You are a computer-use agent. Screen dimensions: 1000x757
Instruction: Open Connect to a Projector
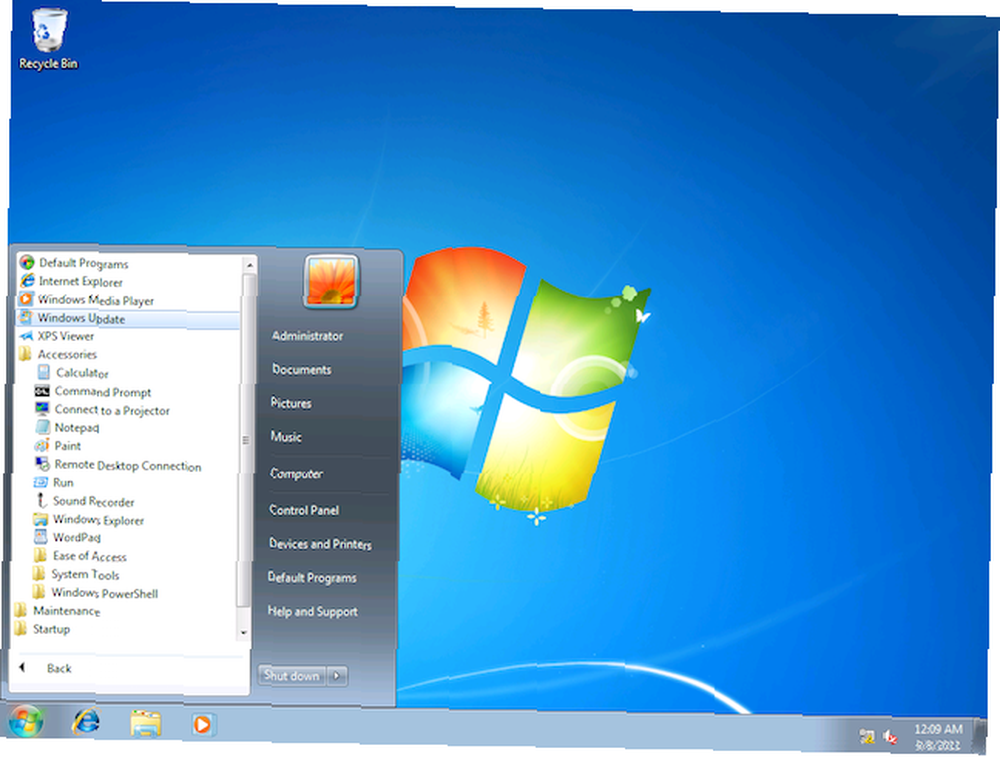coord(102,410)
